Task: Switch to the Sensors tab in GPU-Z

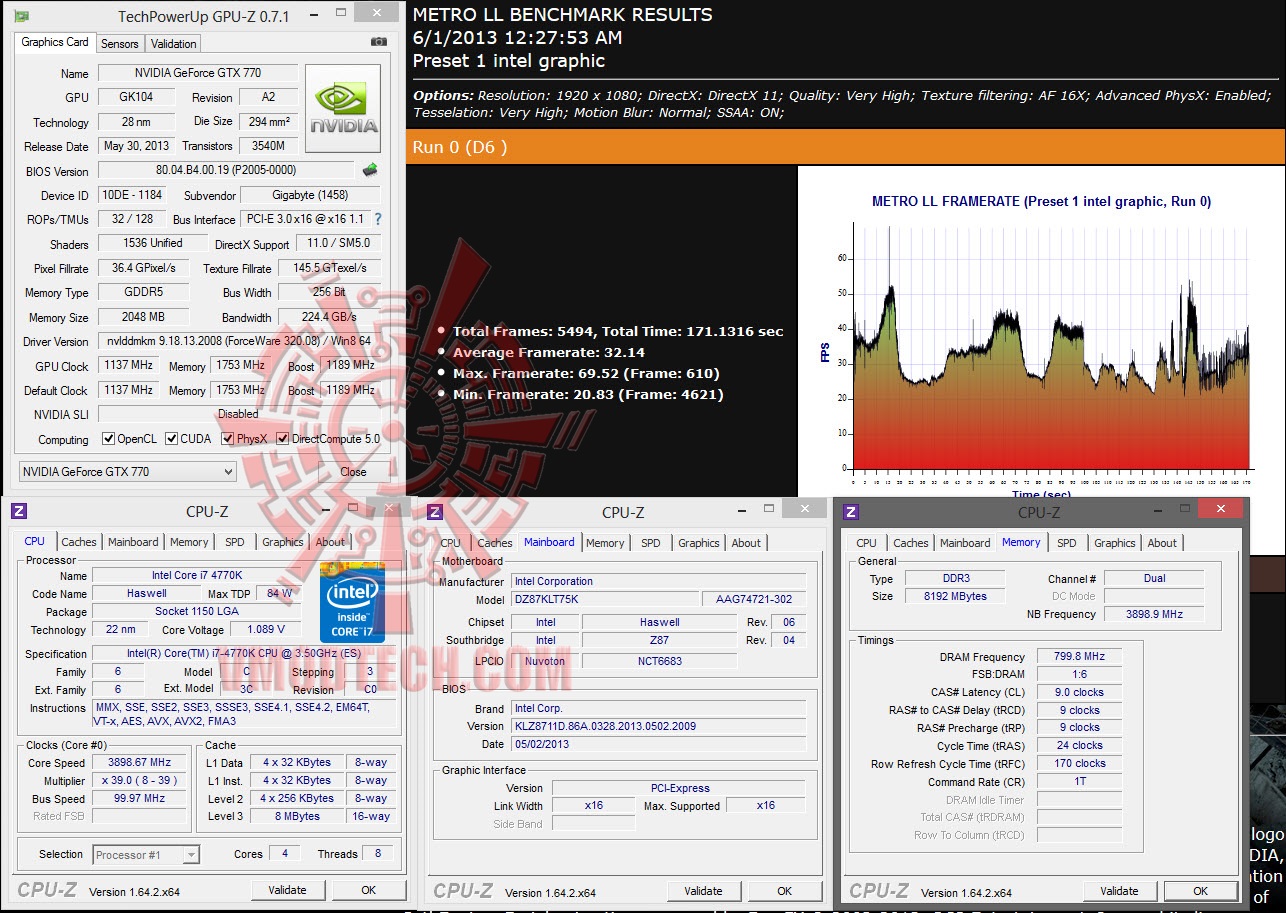Action: coord(120,44)
